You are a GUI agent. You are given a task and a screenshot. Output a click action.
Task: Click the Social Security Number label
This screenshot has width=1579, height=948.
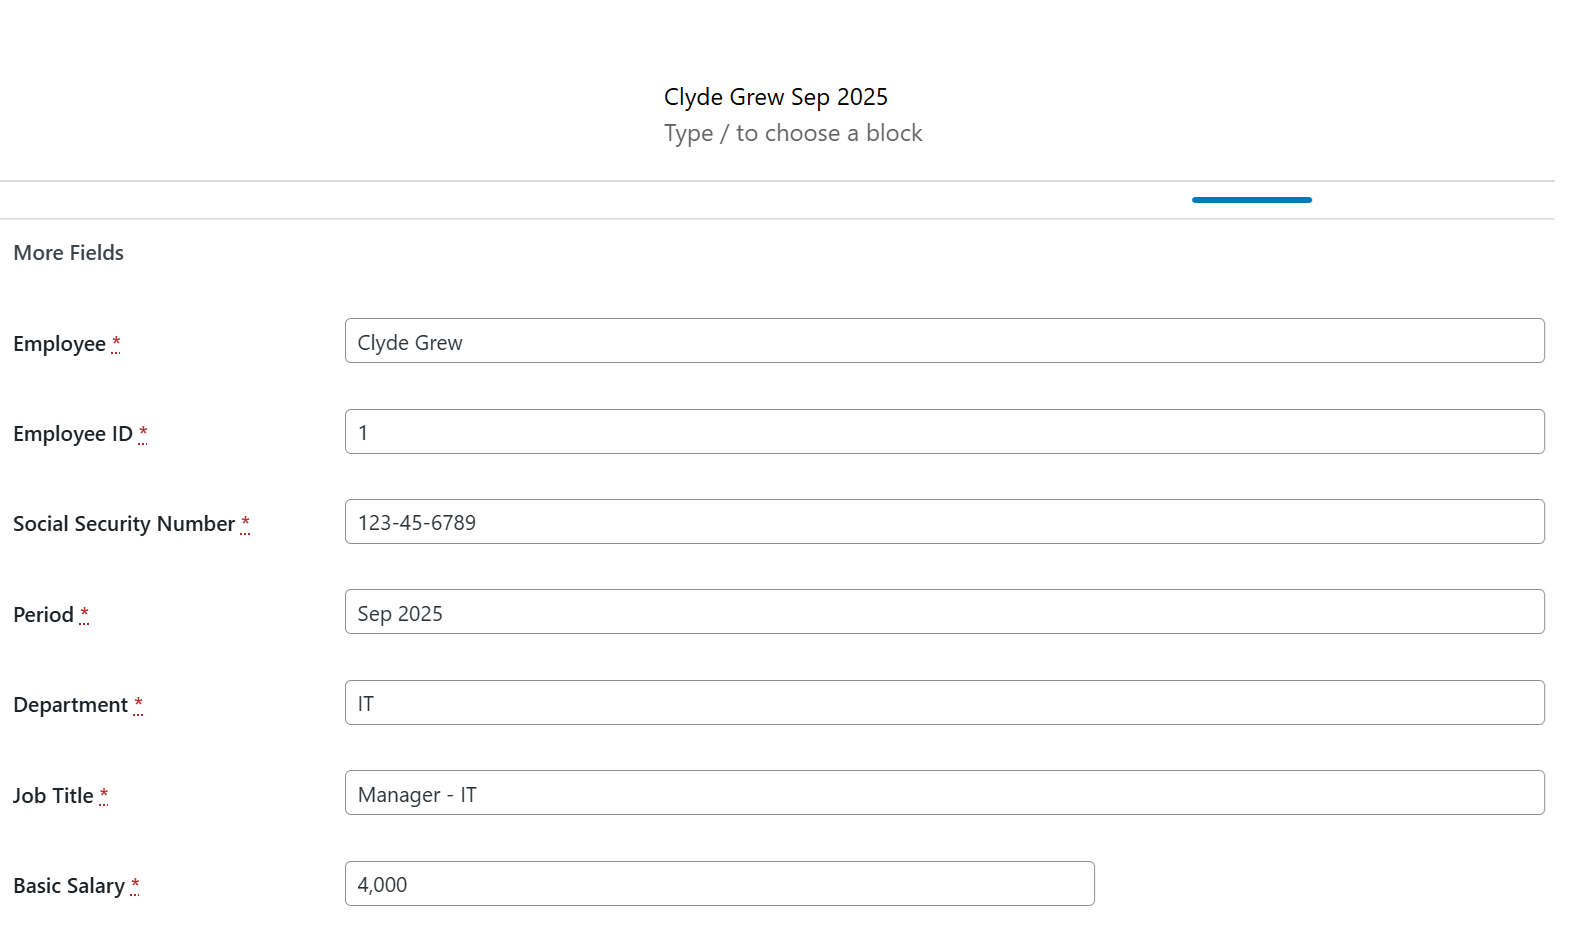tap(124, 524)
